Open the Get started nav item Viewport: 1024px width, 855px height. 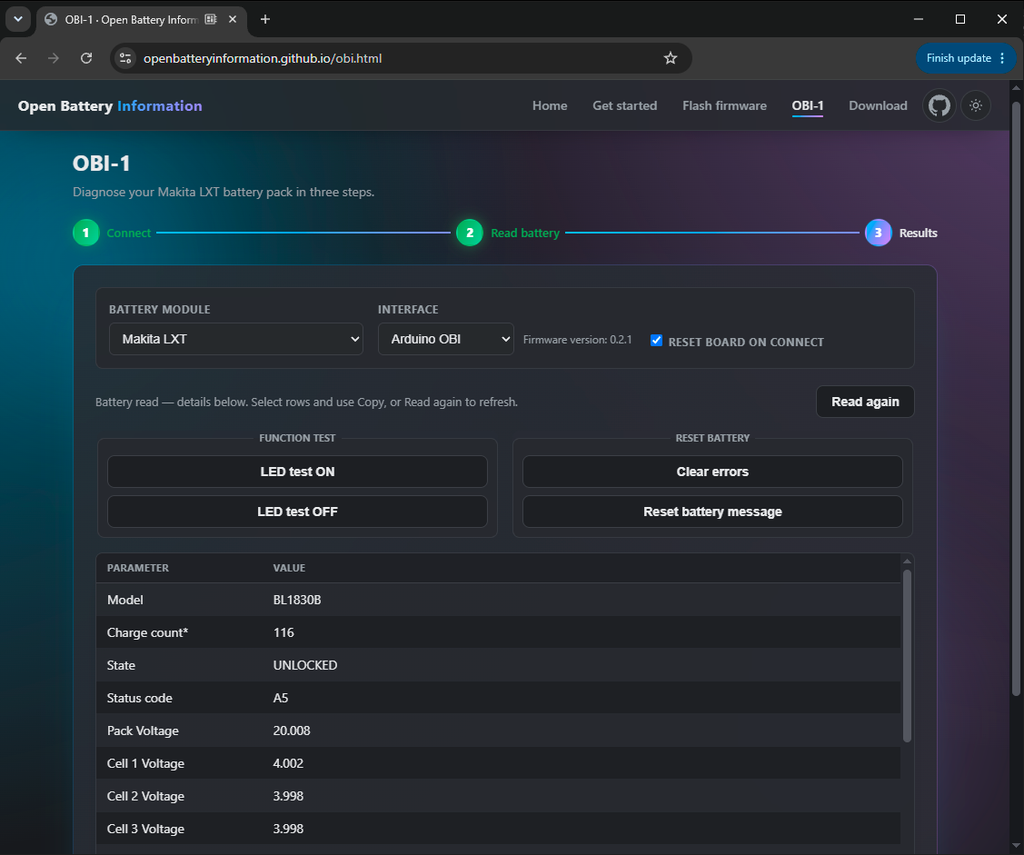click(x=624, y=106)
